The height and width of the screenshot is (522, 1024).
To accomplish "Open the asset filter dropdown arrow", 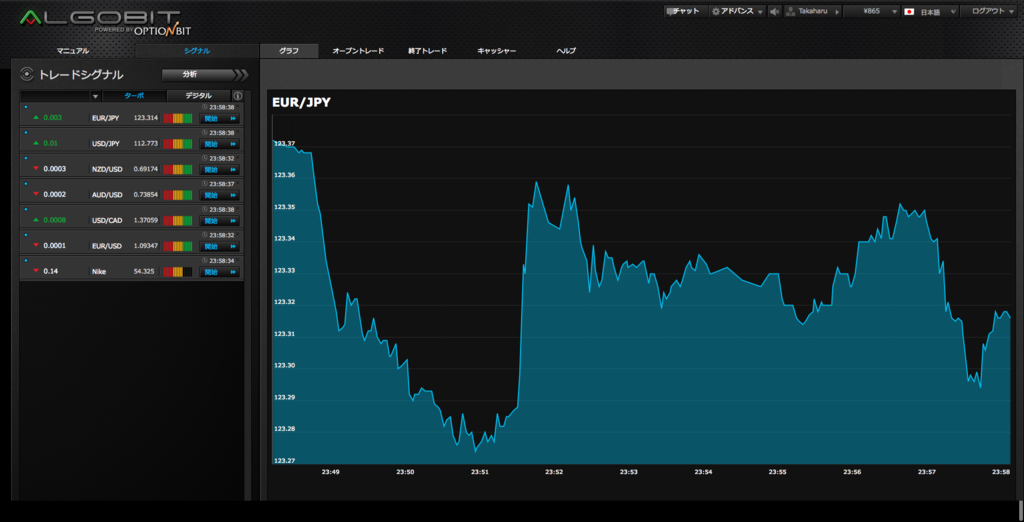I will [95, 96].
